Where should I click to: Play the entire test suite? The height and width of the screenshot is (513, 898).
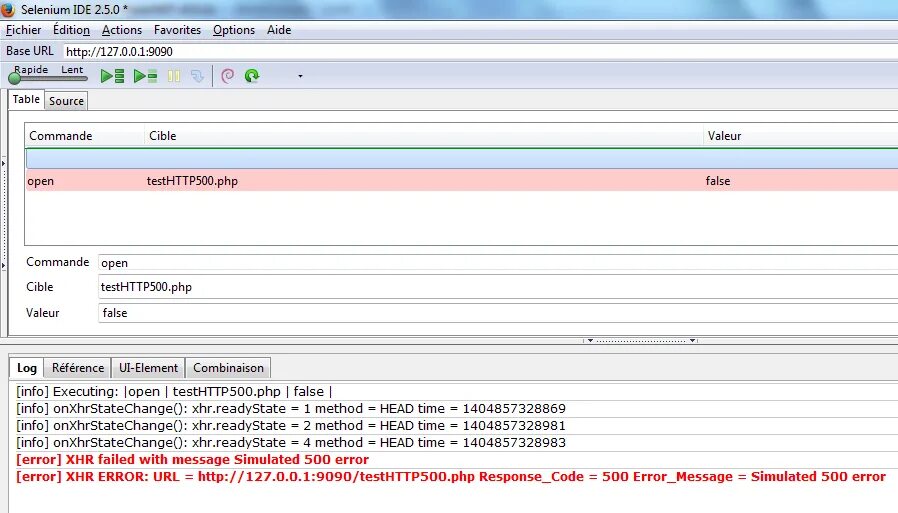tap(112, 76)
